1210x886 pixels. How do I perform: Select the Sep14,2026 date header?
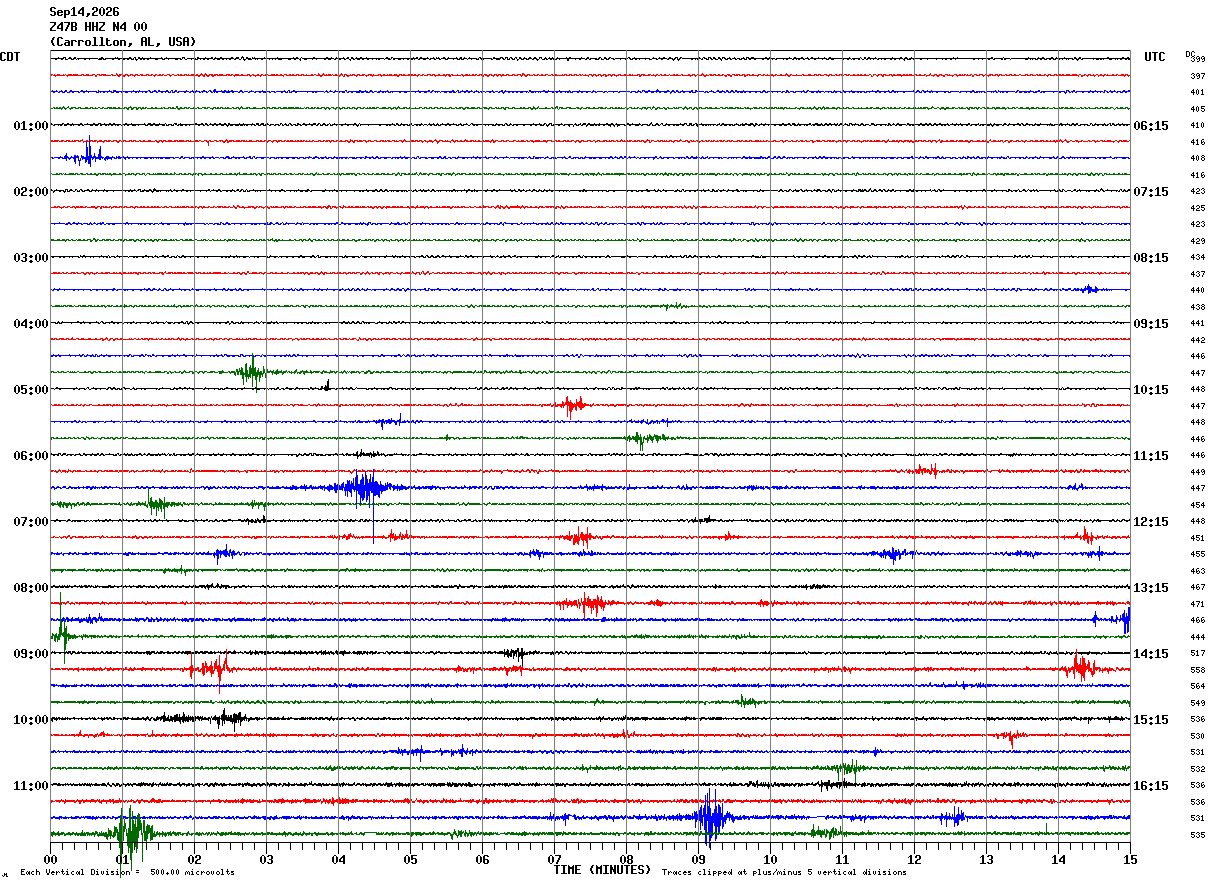click(x=84, y=12)
